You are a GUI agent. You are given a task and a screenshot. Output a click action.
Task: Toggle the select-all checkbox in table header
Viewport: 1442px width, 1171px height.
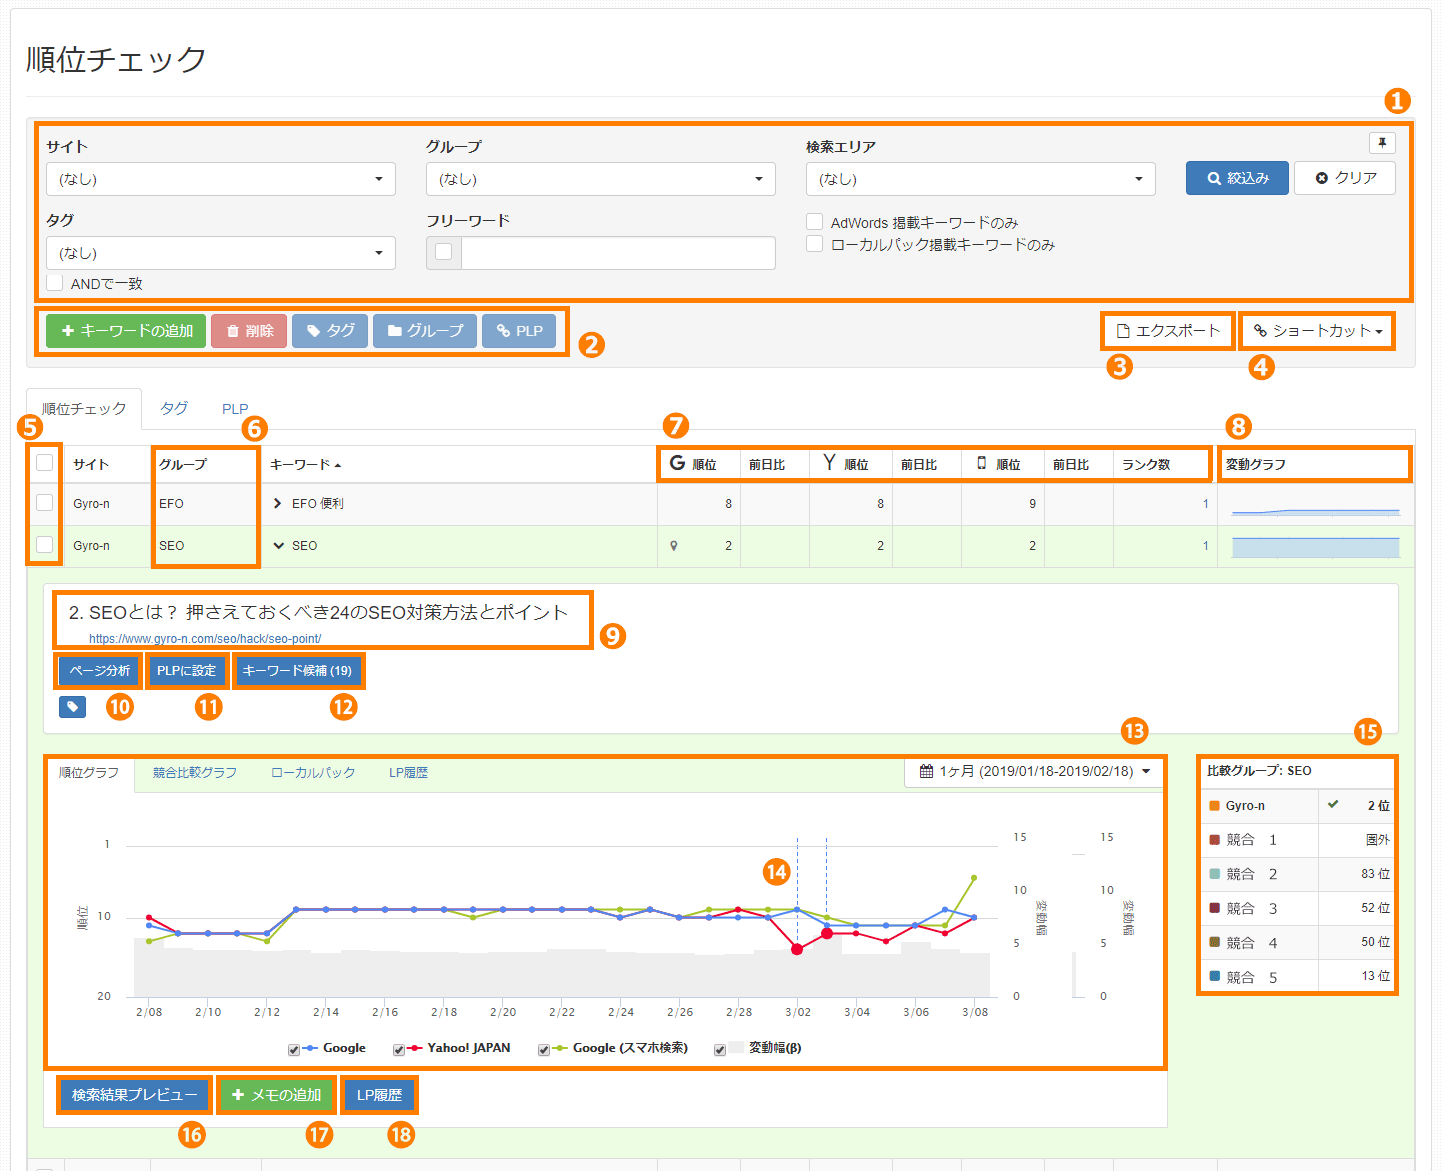coord(44,463)
